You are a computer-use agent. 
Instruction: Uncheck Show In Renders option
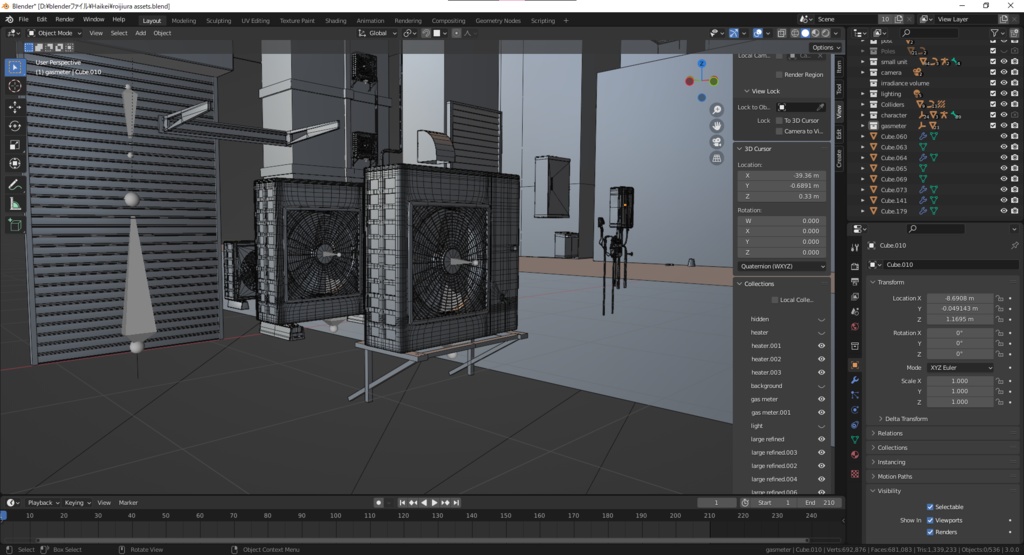tap(930, 532)
